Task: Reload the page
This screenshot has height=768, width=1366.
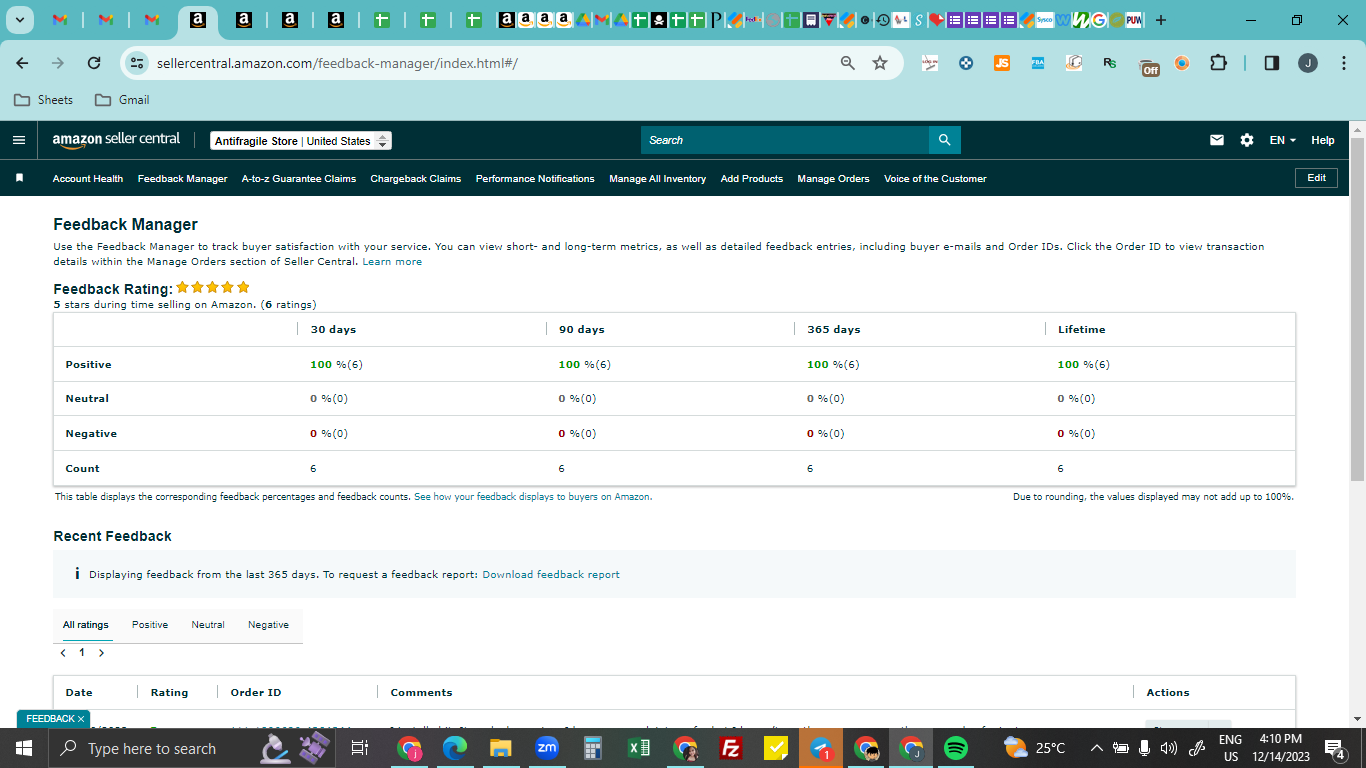Action: (94, 63)
